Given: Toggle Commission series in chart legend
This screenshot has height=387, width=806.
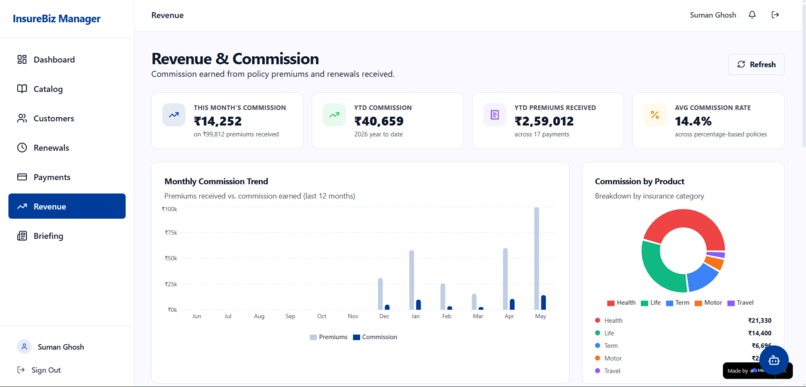Looking at the screenshot, I should pos(375,337).
